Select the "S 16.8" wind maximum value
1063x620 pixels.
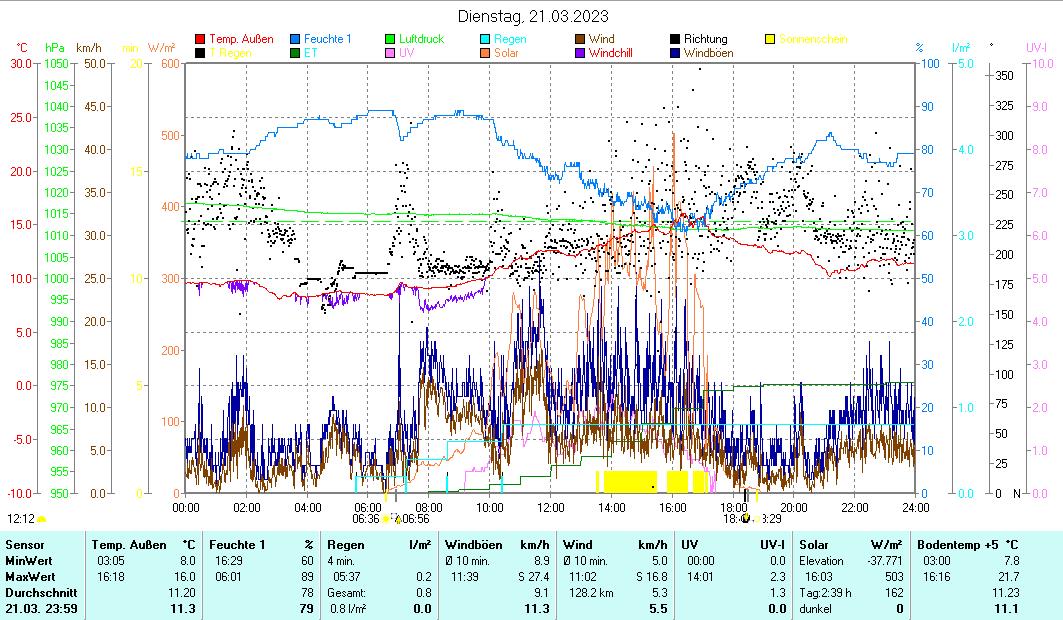651,577
